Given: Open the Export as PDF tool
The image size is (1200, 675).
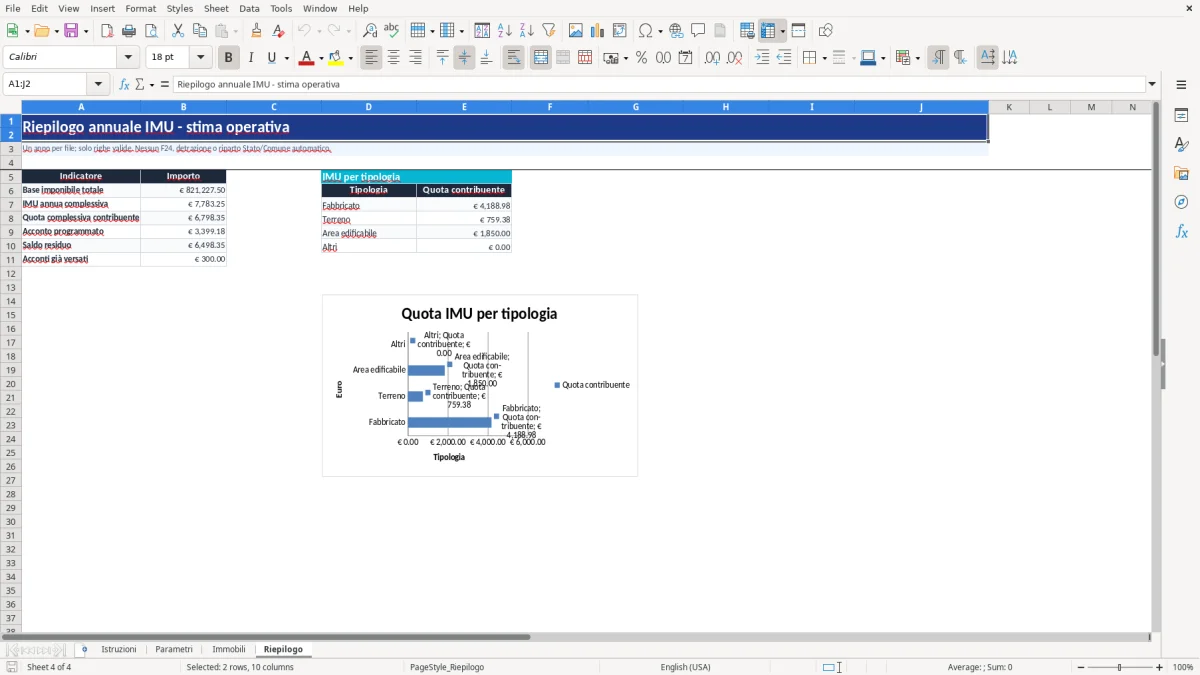Looking at the screenshot, I should (107, 31).
